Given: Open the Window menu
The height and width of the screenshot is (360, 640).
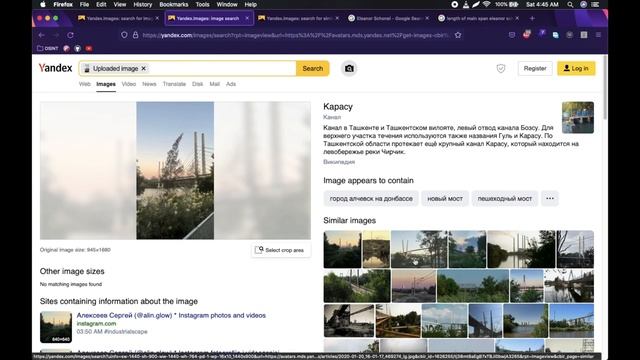Looking at the screenshot, I should 227,4.
